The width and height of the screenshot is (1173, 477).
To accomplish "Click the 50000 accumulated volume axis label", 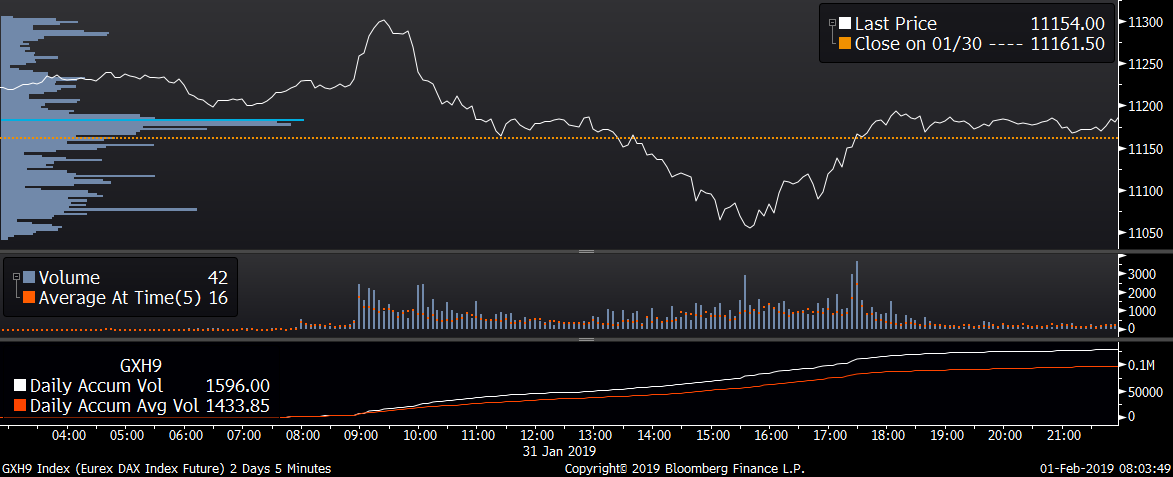I will pyautogui.click(x=1145, y=391).
